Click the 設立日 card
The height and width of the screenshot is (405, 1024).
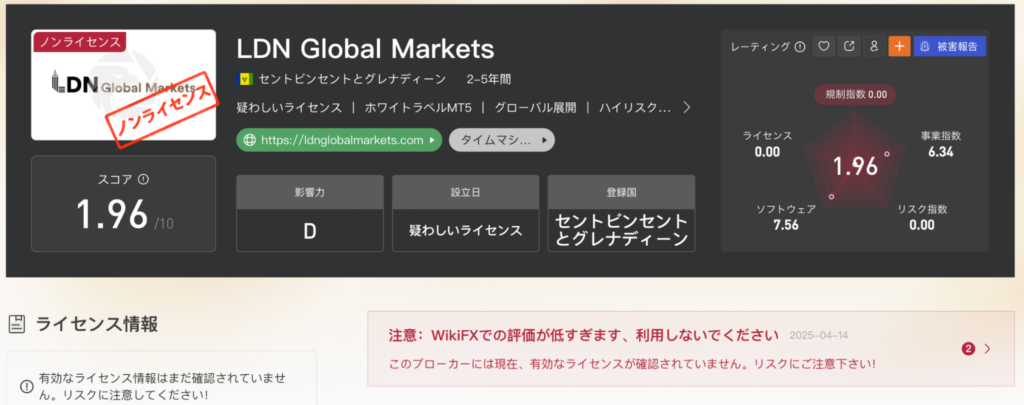(x=466, y=213)
